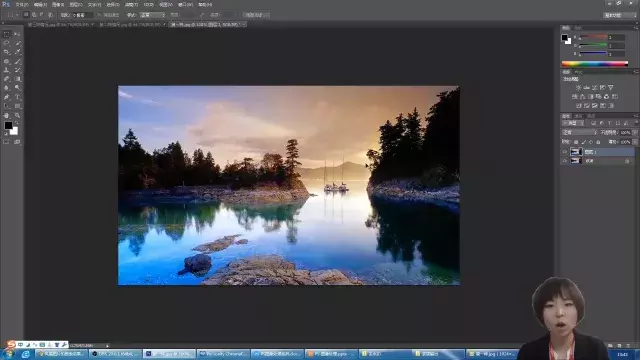Open the File menu

[x=22, y=4]
